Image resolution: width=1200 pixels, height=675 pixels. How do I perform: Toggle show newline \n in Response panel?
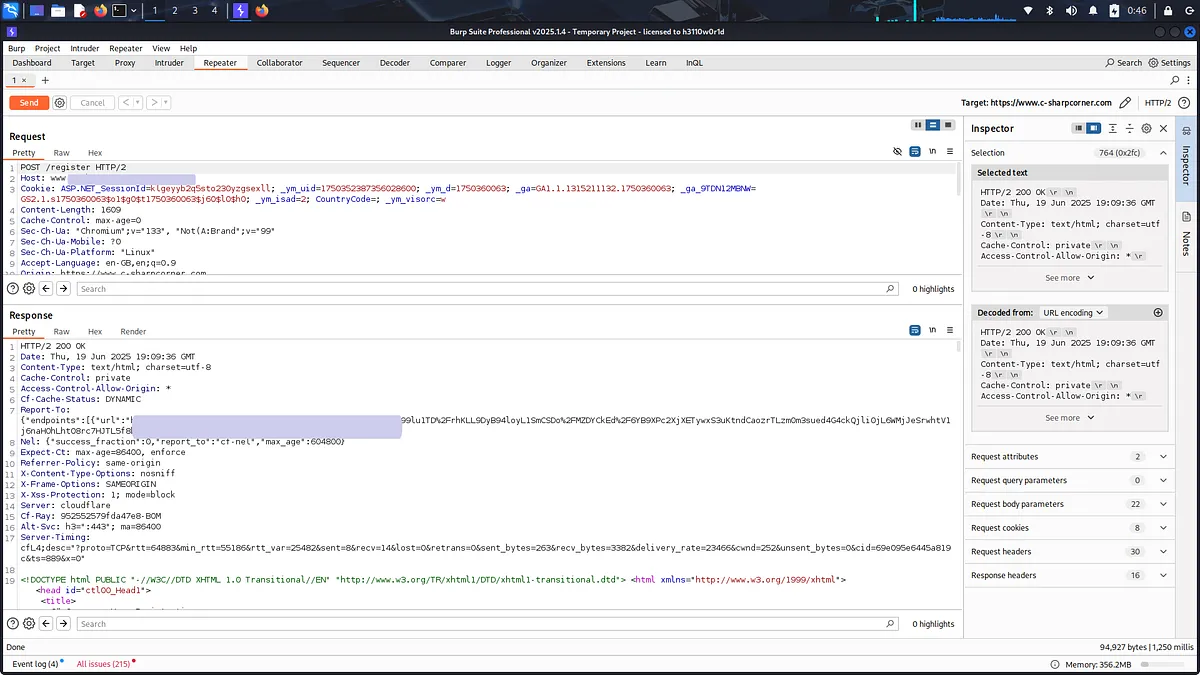click(932, 330)
